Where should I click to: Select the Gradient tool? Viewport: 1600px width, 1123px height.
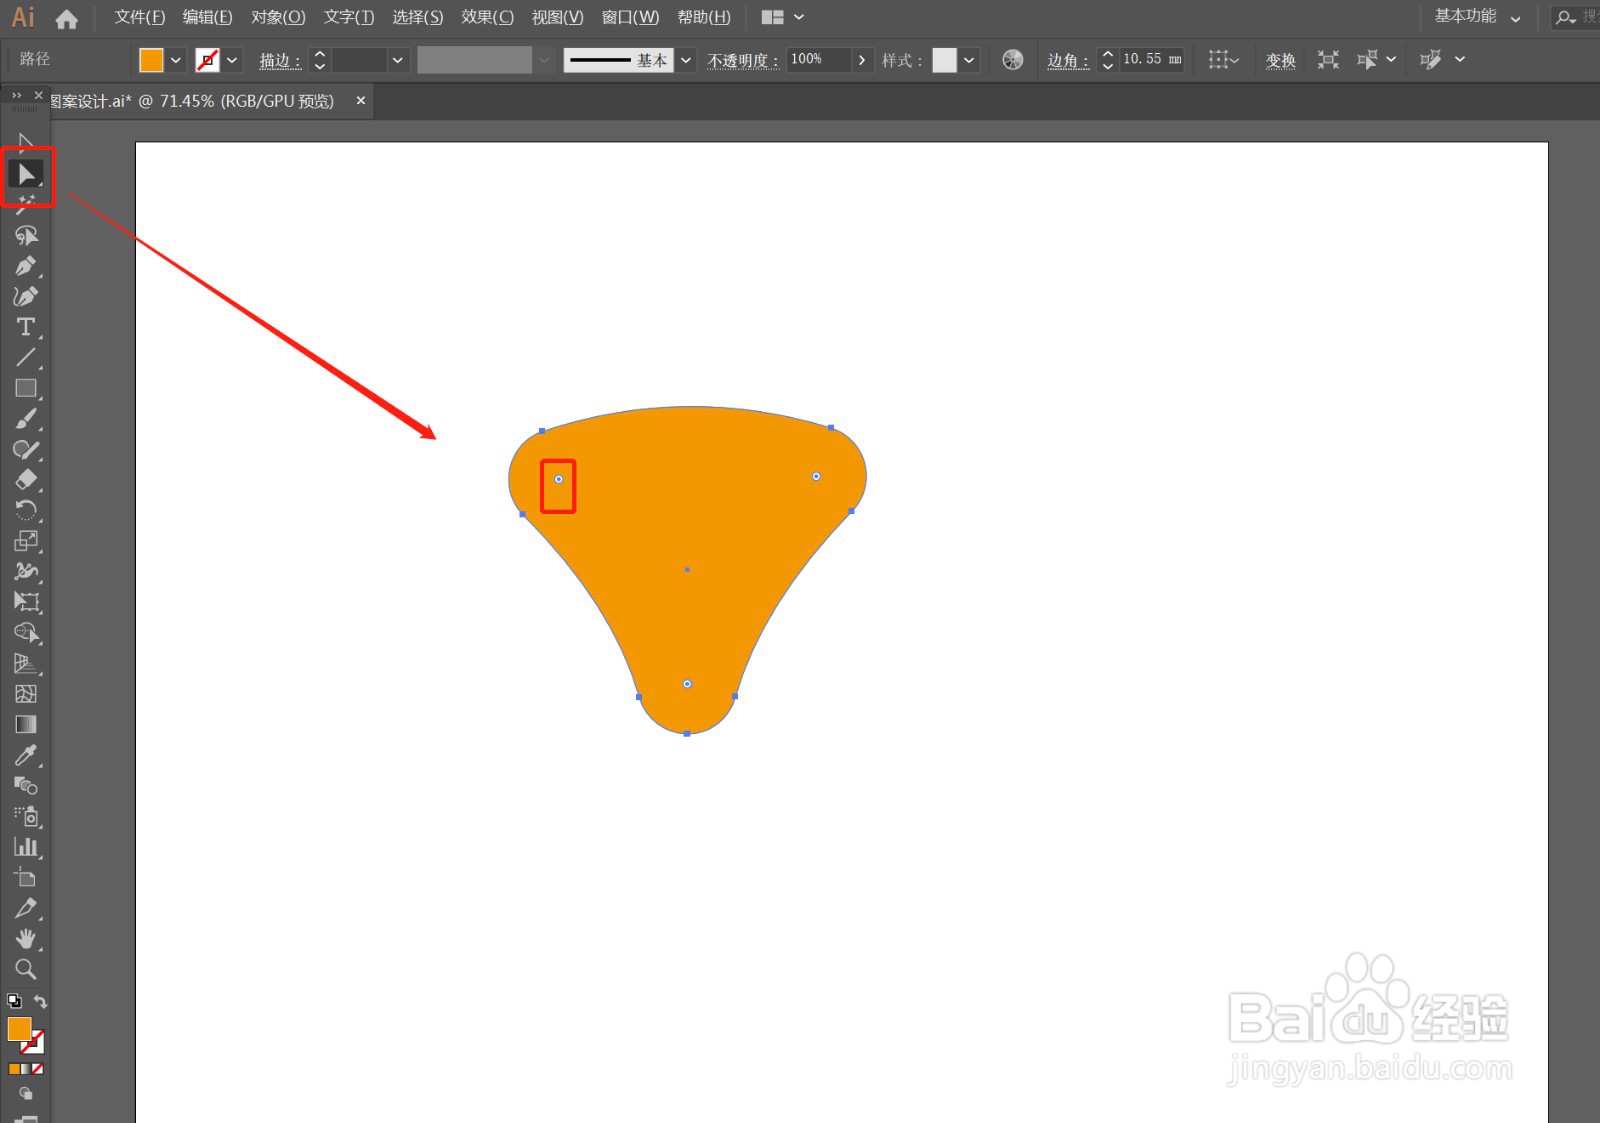26,724
